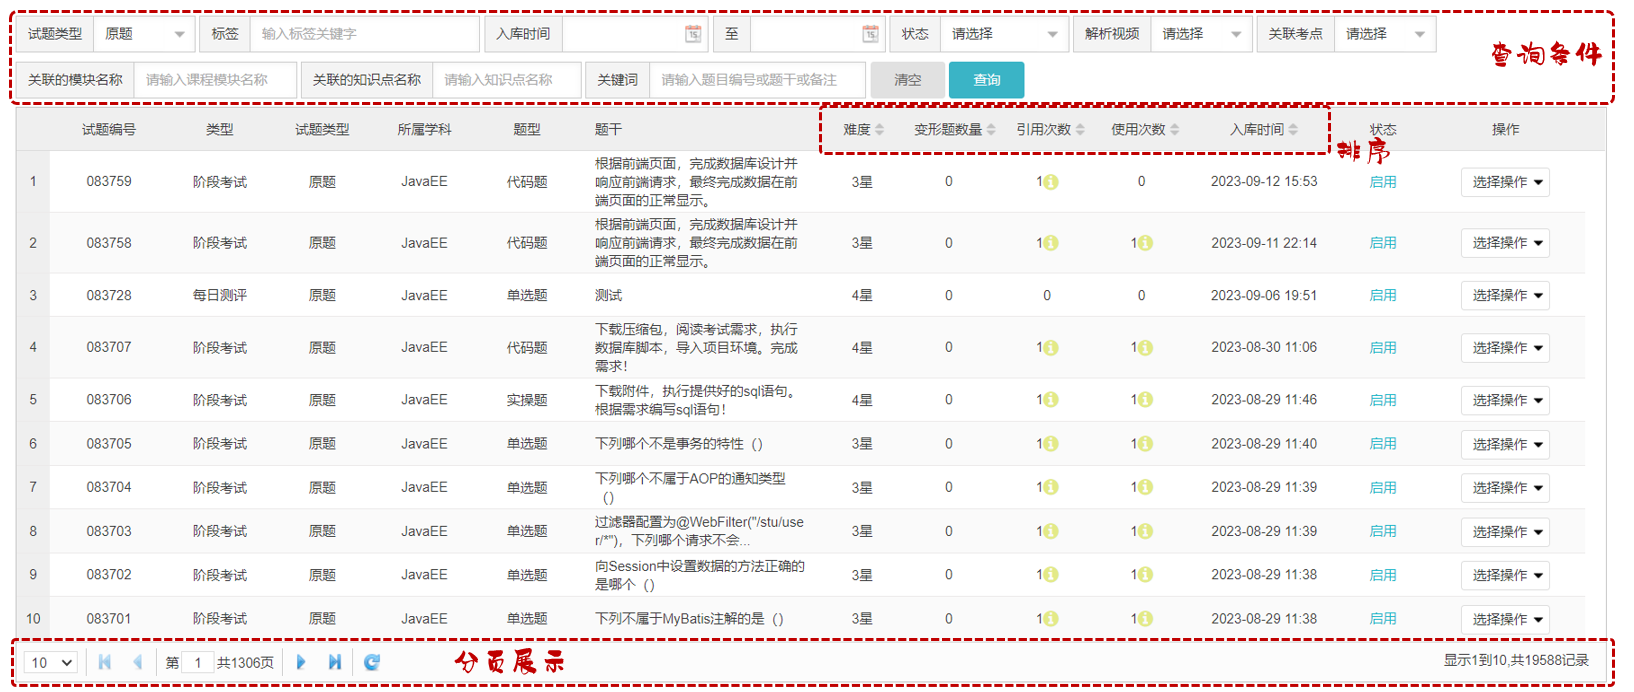Click 使用次数 info icon for 083705

(x=1145, y=444)
